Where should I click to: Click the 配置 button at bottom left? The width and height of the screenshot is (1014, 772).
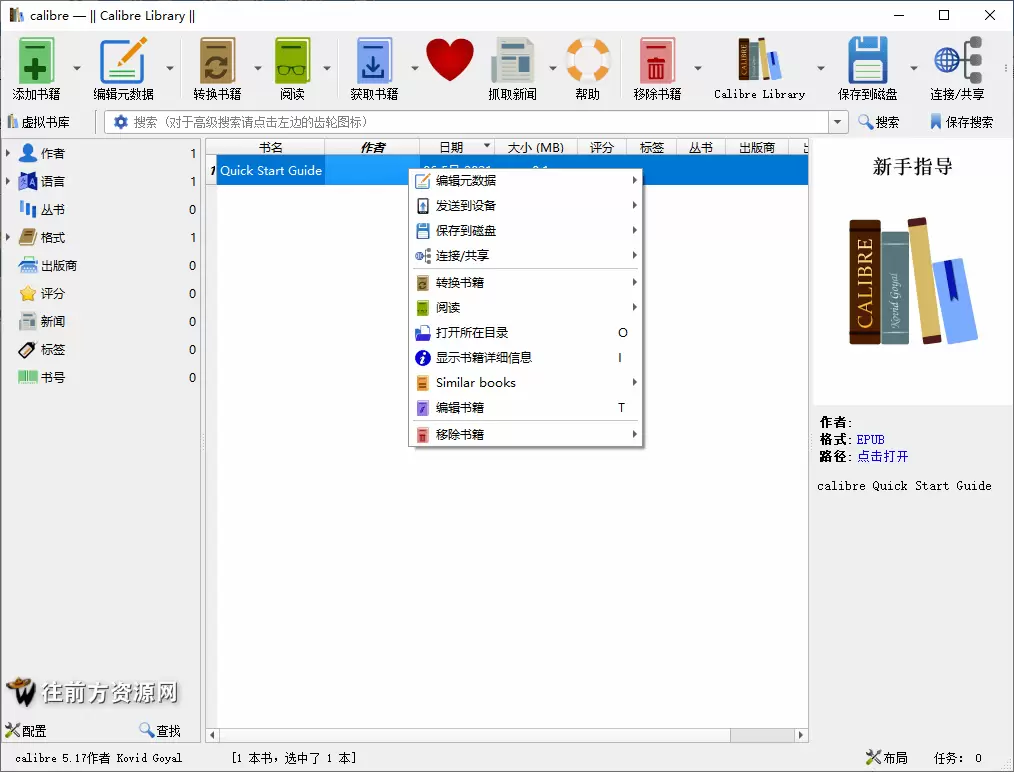(26, 731)
